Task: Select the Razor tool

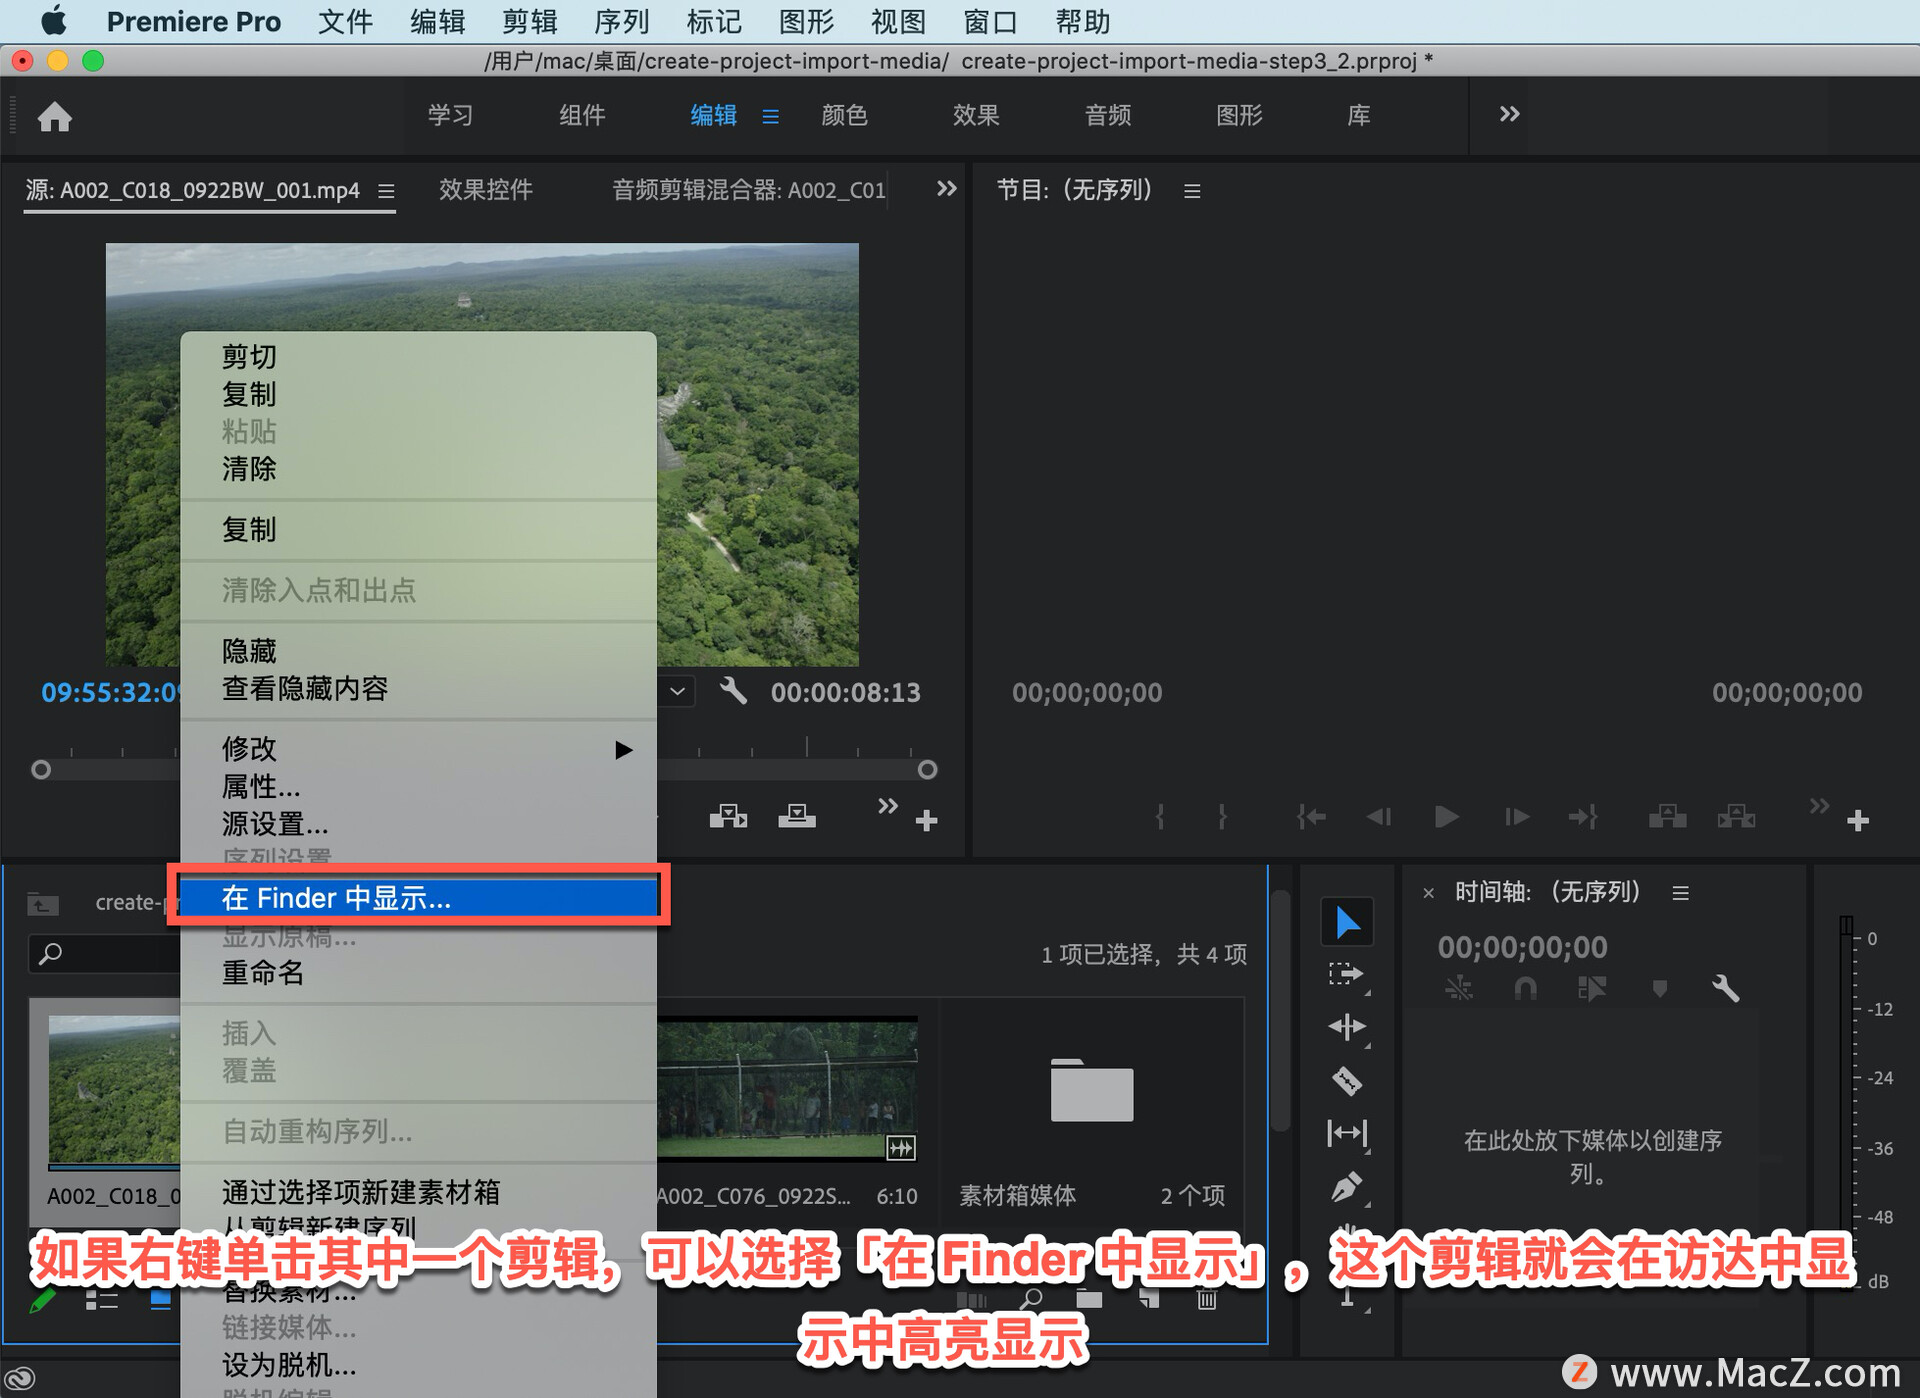Action: click(1346, 1081)
